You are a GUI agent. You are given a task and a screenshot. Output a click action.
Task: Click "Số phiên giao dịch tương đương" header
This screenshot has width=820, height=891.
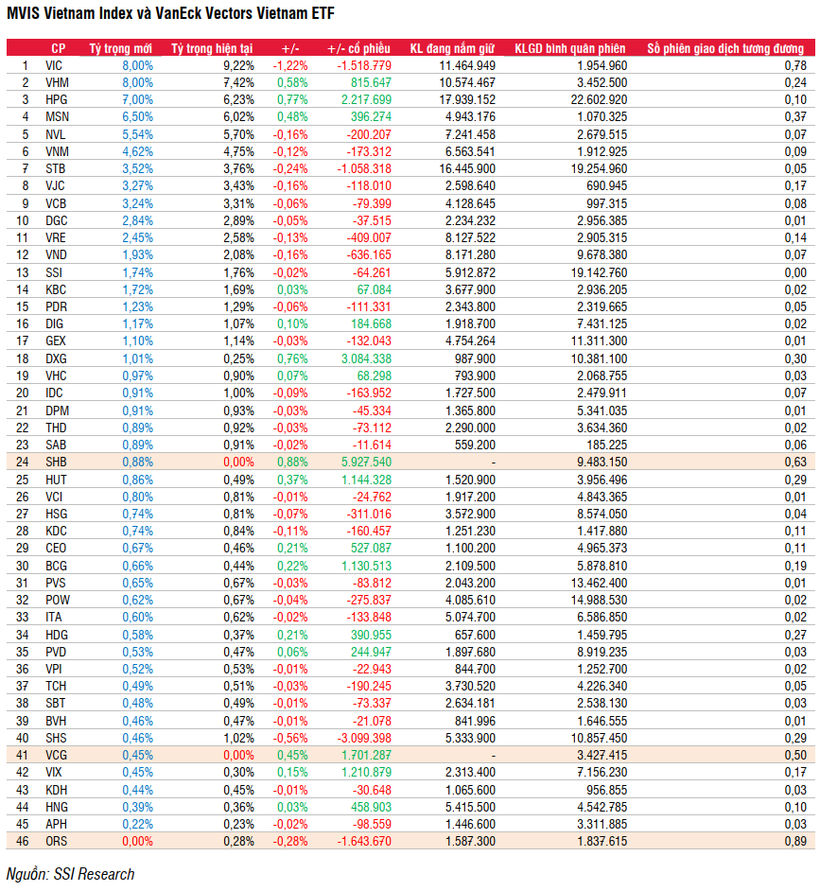[725, 48]
